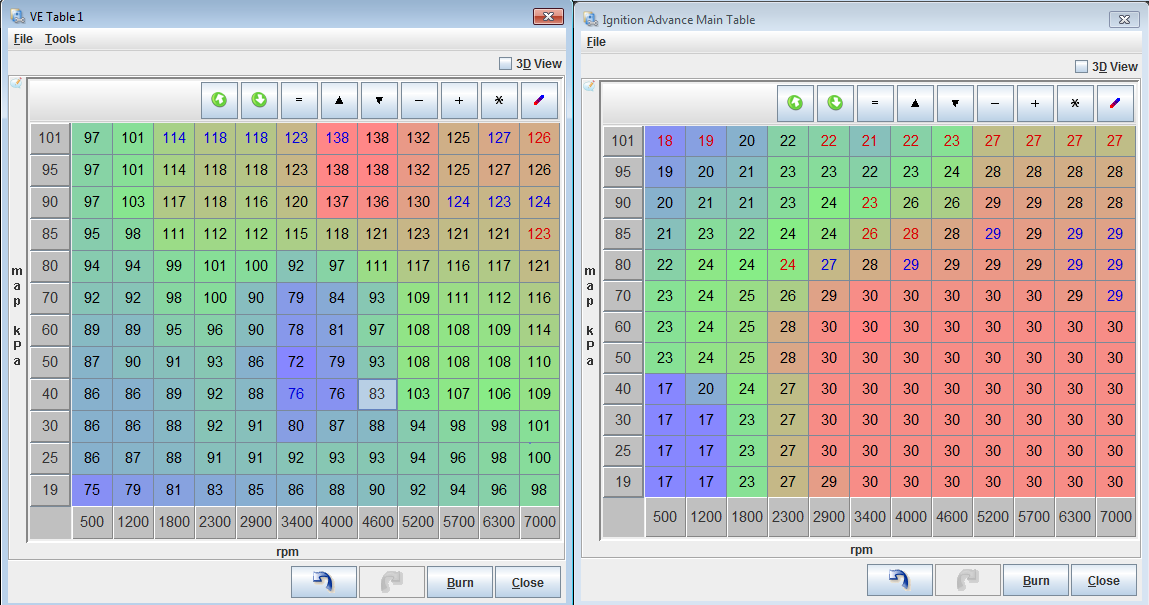Click the undo arrow in Ignition Advance window
This screenshot has width=1149, height=605.
(900, 579)
